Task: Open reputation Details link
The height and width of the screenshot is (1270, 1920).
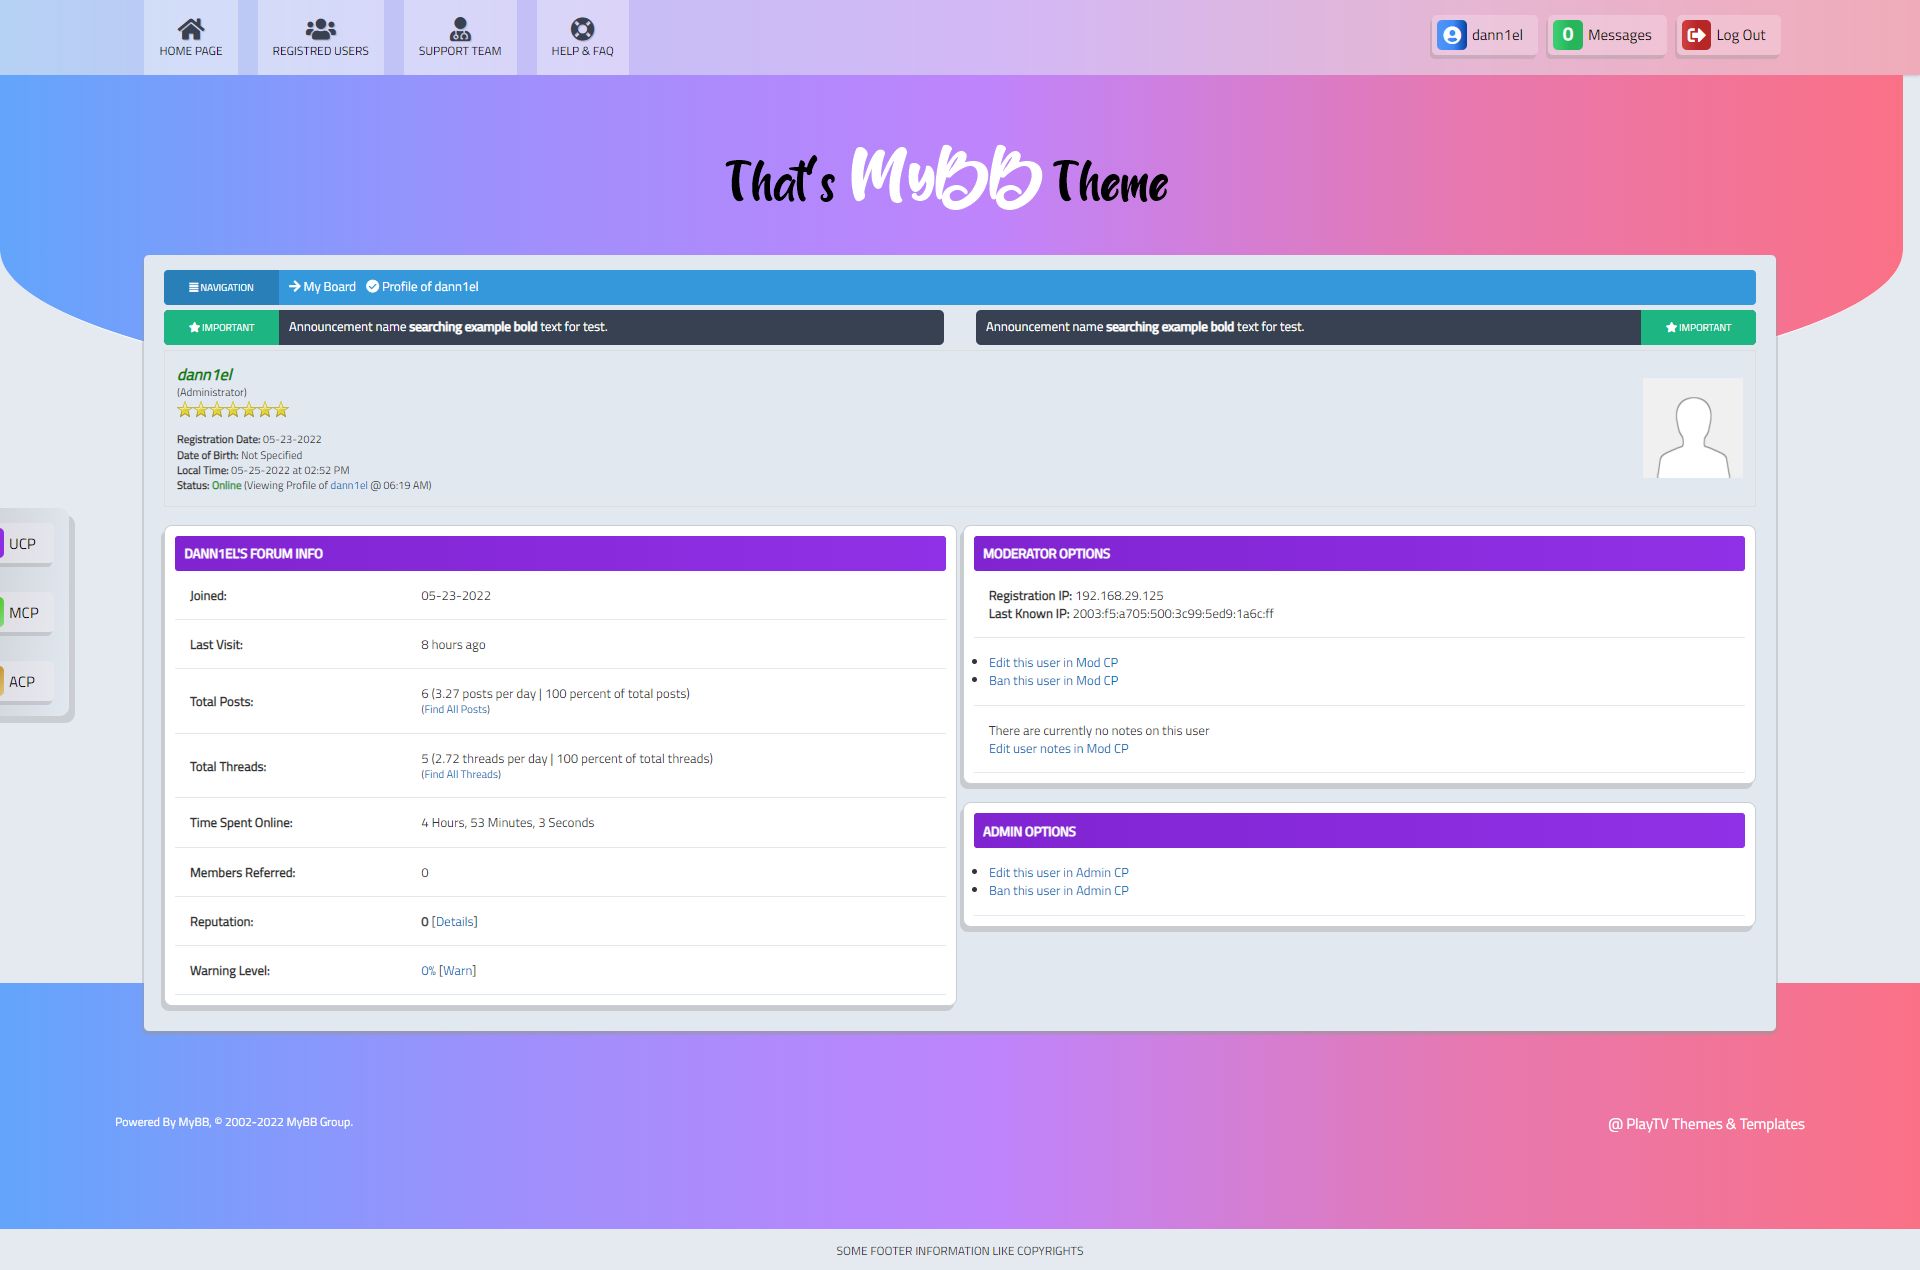Action: 454,922
